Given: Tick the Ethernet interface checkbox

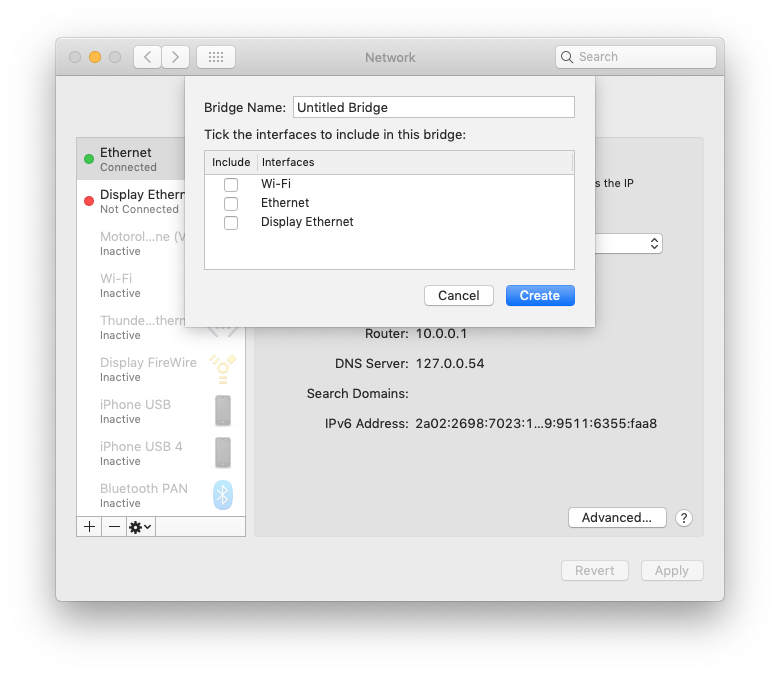Looking at the screenshot, I should [x=231, y=203].
